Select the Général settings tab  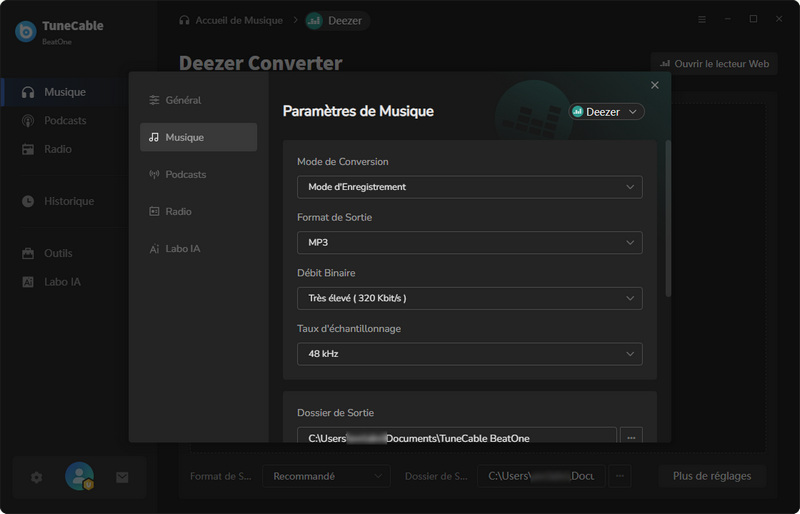pyautogui.click(x=183, y=100)
